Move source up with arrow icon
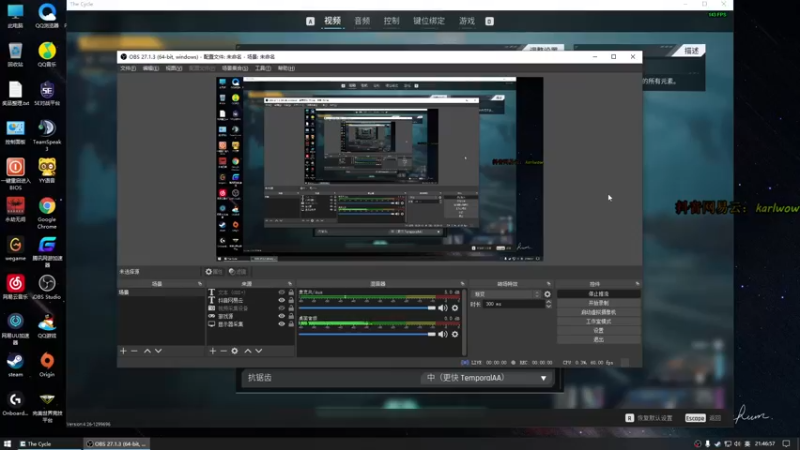The width and height of the screenshot is (800, 450). 247,351
